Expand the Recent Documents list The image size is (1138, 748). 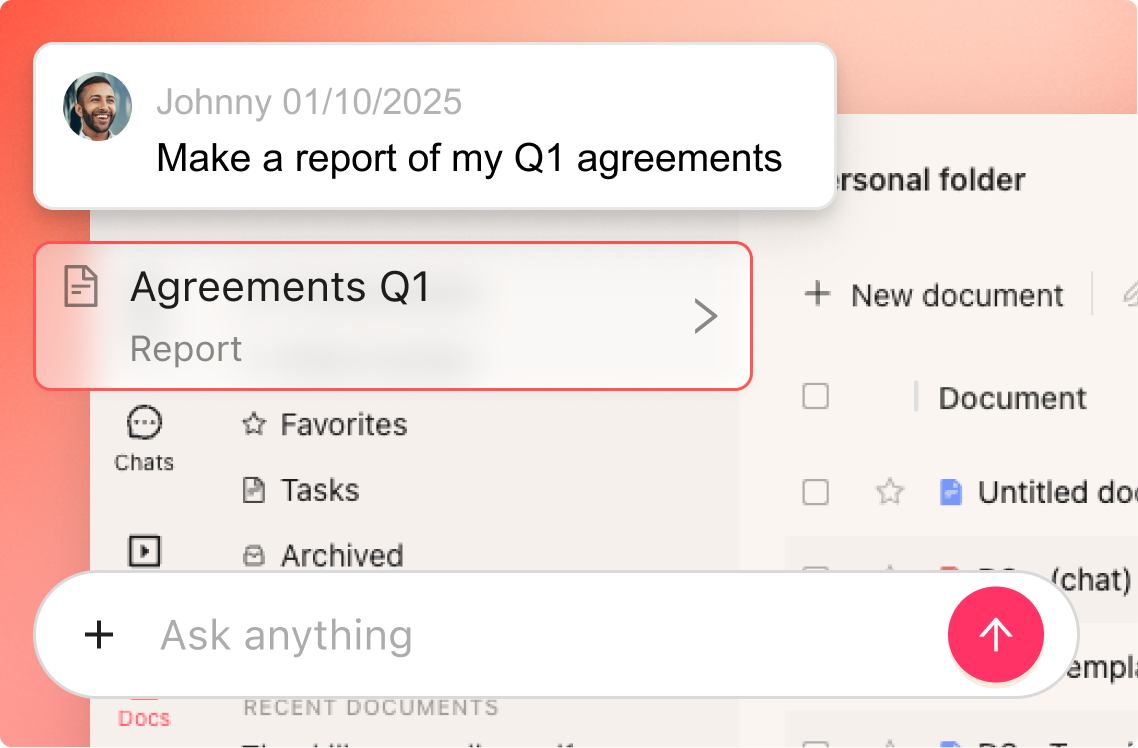(370, 707)
